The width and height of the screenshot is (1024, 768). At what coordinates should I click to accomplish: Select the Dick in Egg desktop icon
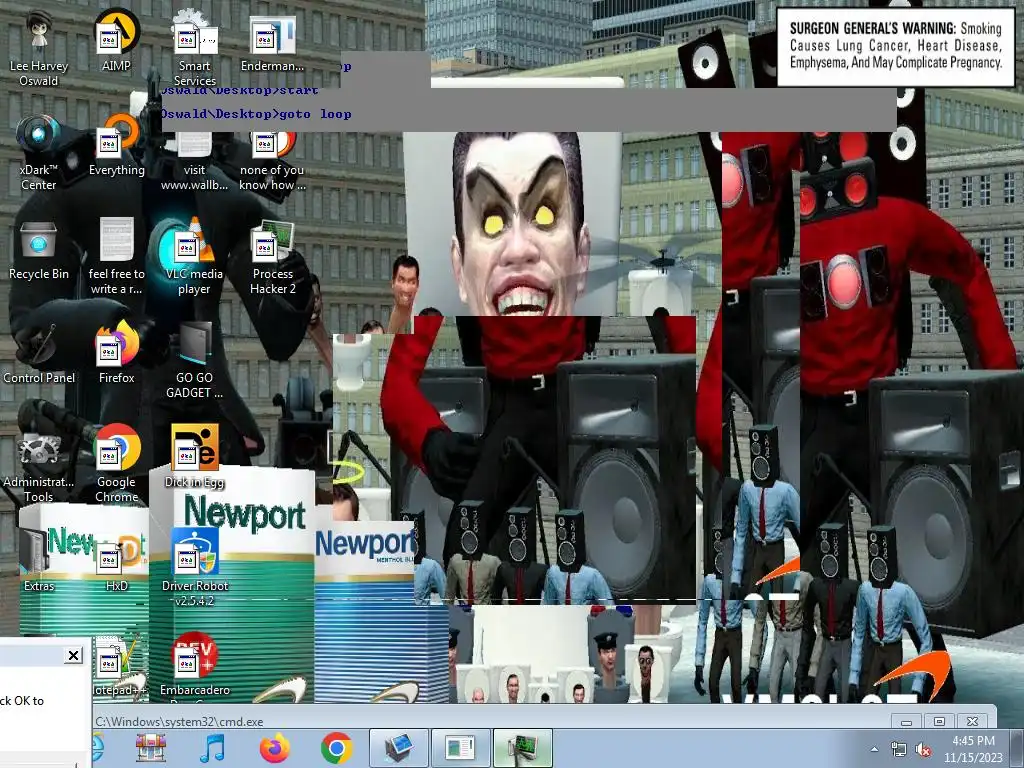click(x=195, y=456)
